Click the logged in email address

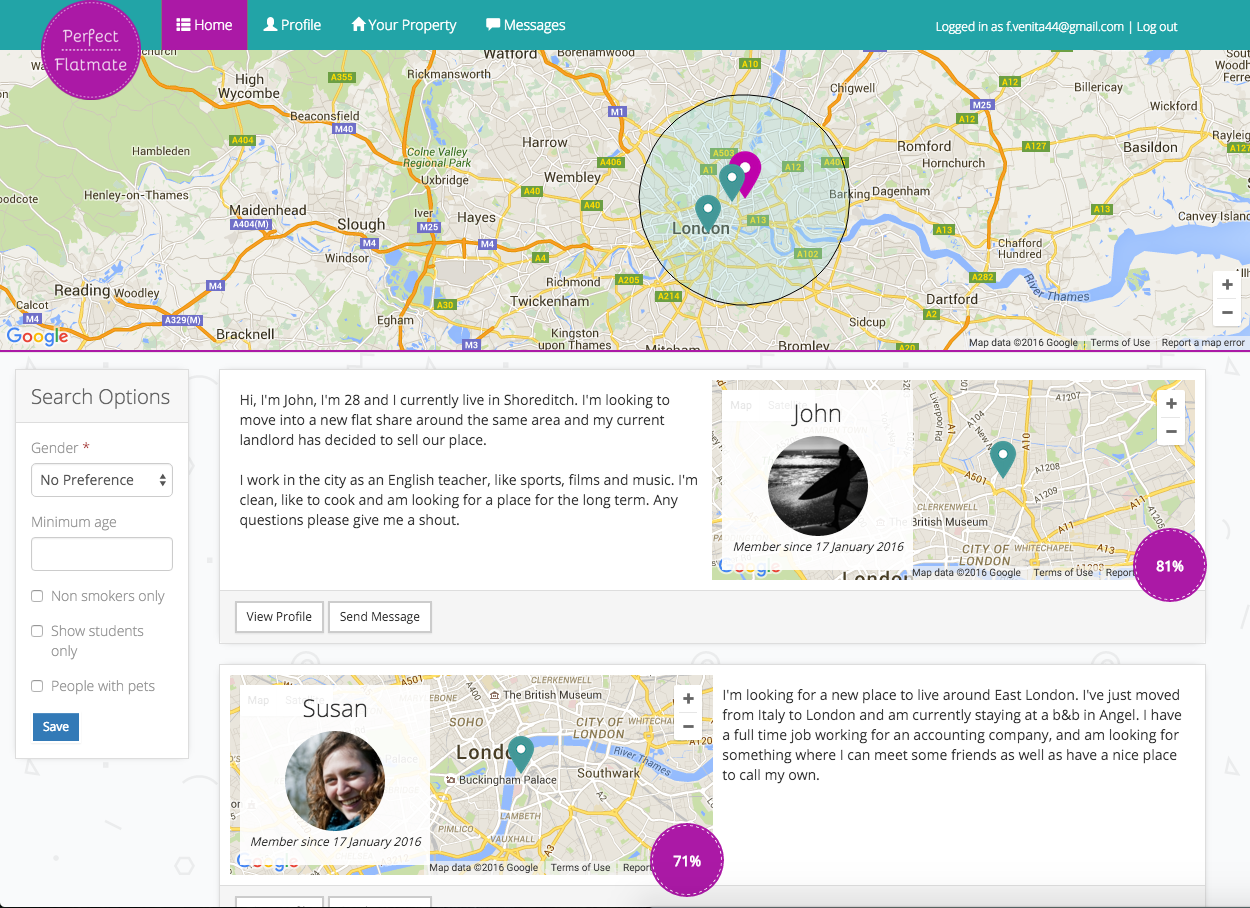coord(1065,27)
